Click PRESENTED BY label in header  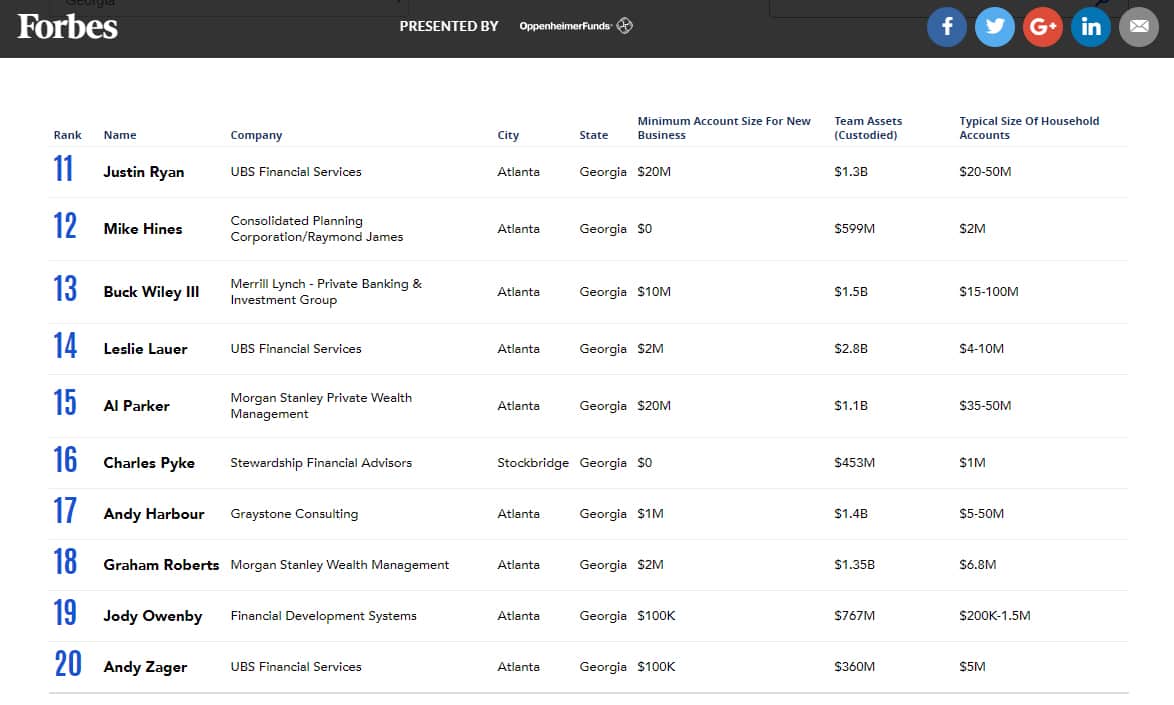tap(448, 26)
